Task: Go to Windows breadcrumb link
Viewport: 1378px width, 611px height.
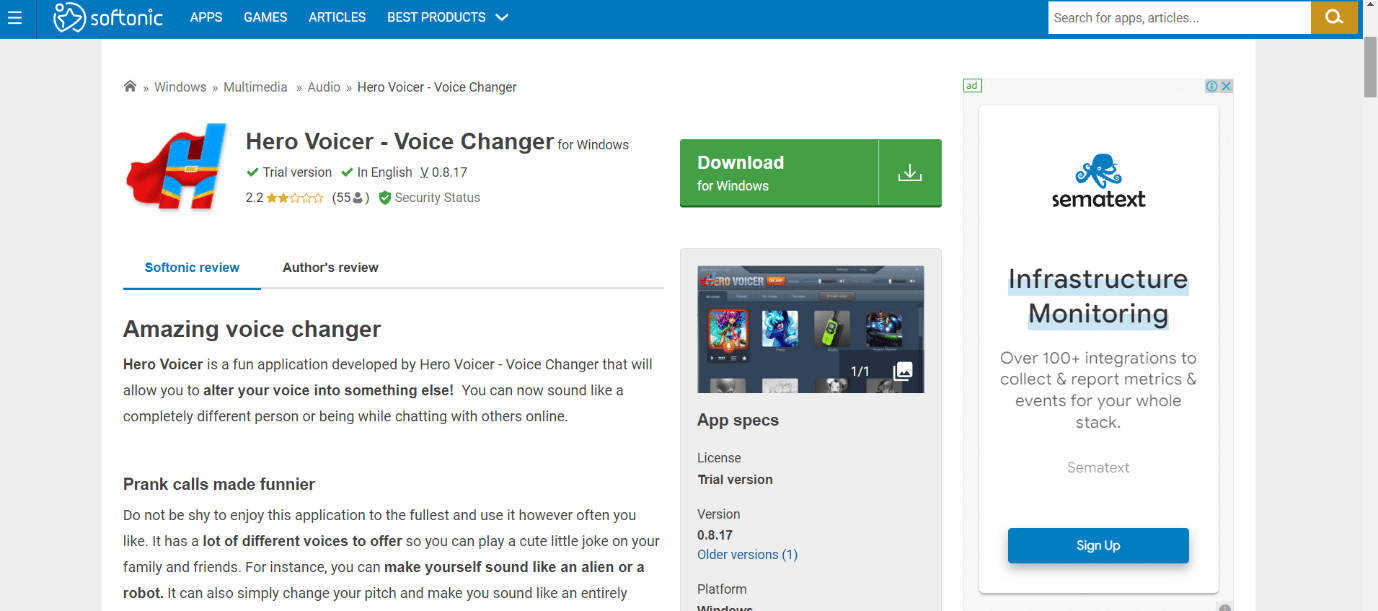Action: pos(180,87)
